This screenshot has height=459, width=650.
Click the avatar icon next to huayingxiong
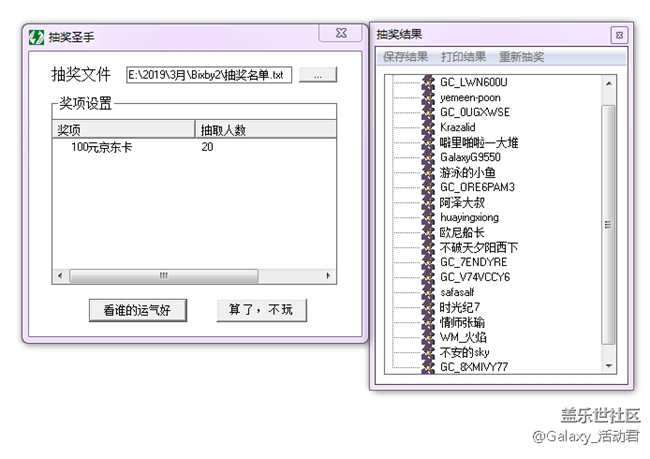click(428, 217)
